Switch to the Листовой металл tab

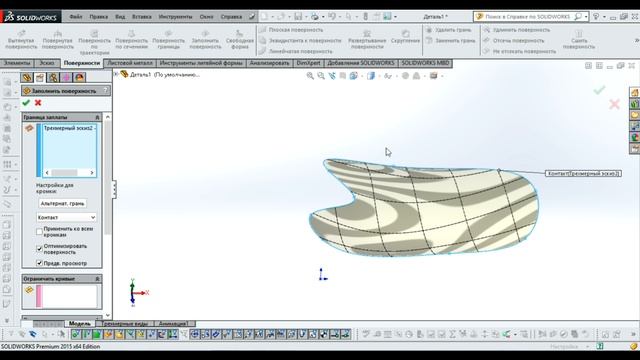[130, 63]
